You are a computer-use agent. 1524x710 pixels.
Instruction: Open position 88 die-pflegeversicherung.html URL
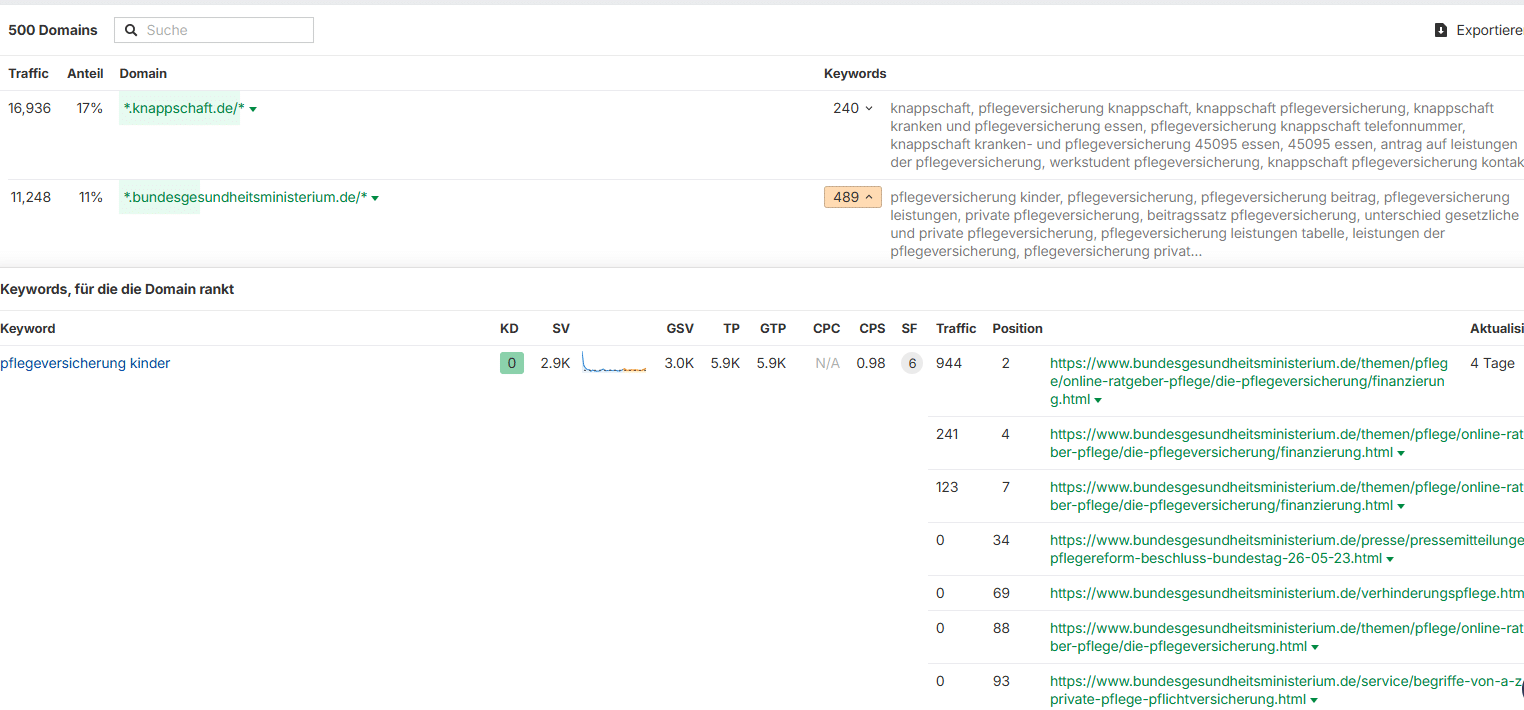[x=1286, y=637]
